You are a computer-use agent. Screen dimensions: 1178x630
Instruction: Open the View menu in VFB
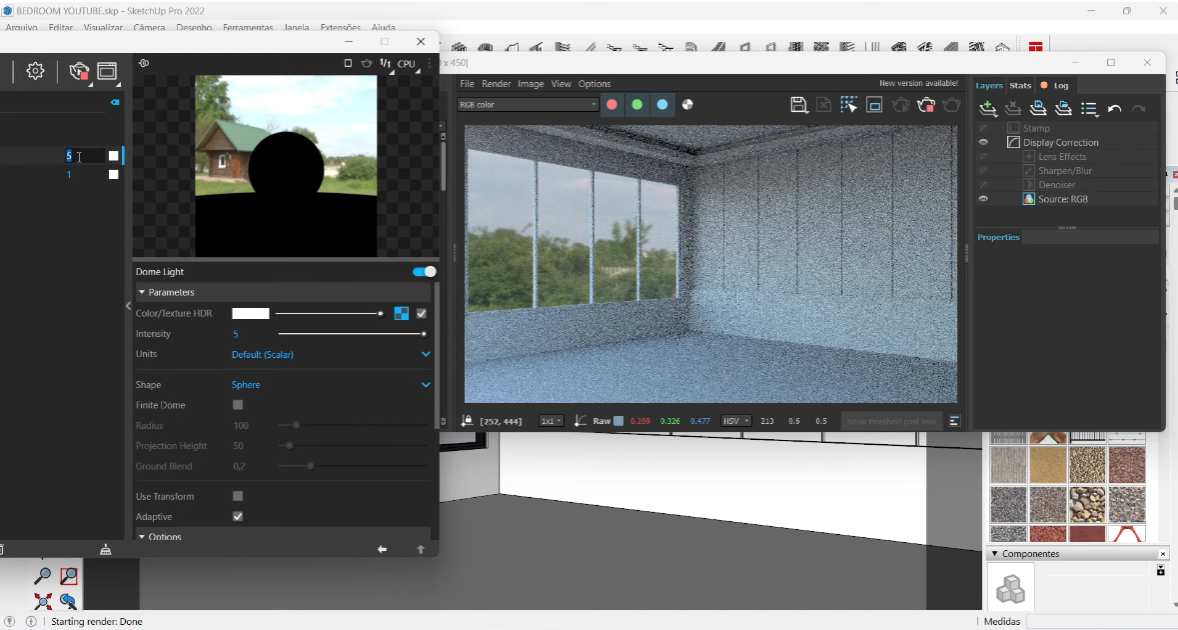pyautogui.click(x=561, y=84)
